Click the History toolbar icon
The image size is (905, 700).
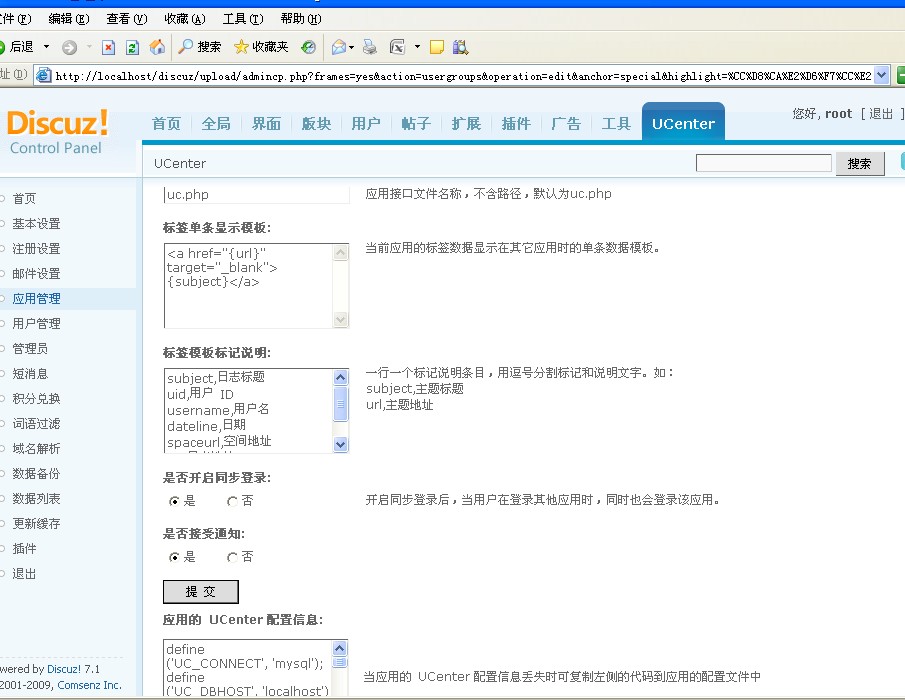pyautogui.click(x=308, y=47)
